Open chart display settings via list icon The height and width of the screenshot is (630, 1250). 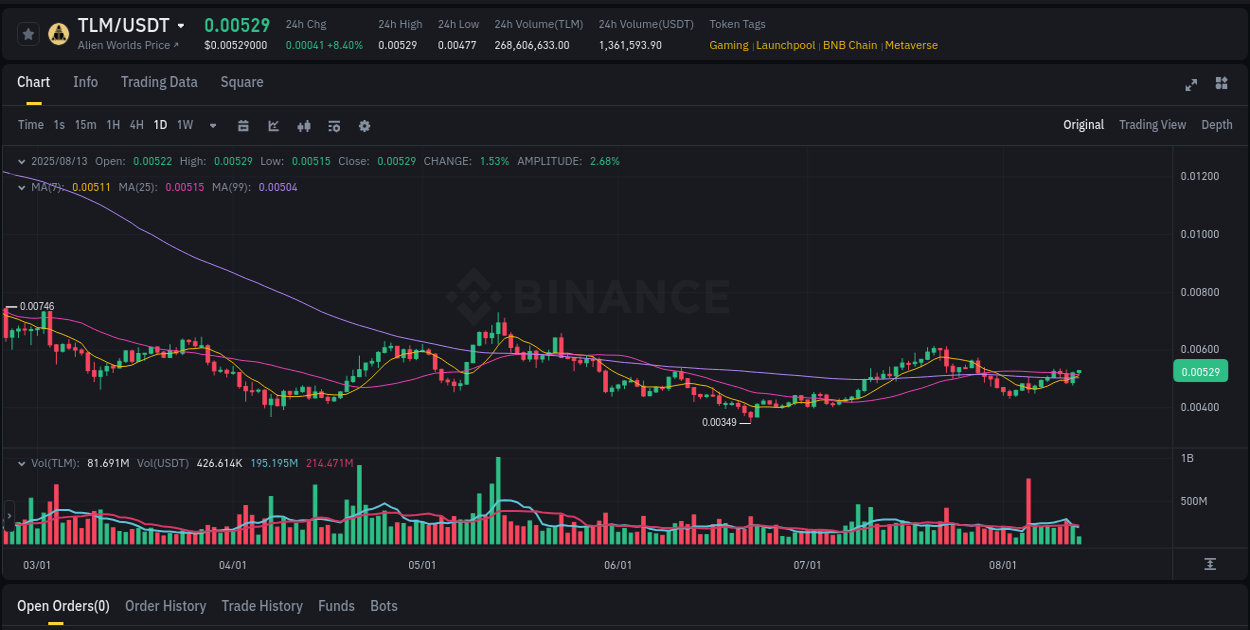tap(333, 125)
